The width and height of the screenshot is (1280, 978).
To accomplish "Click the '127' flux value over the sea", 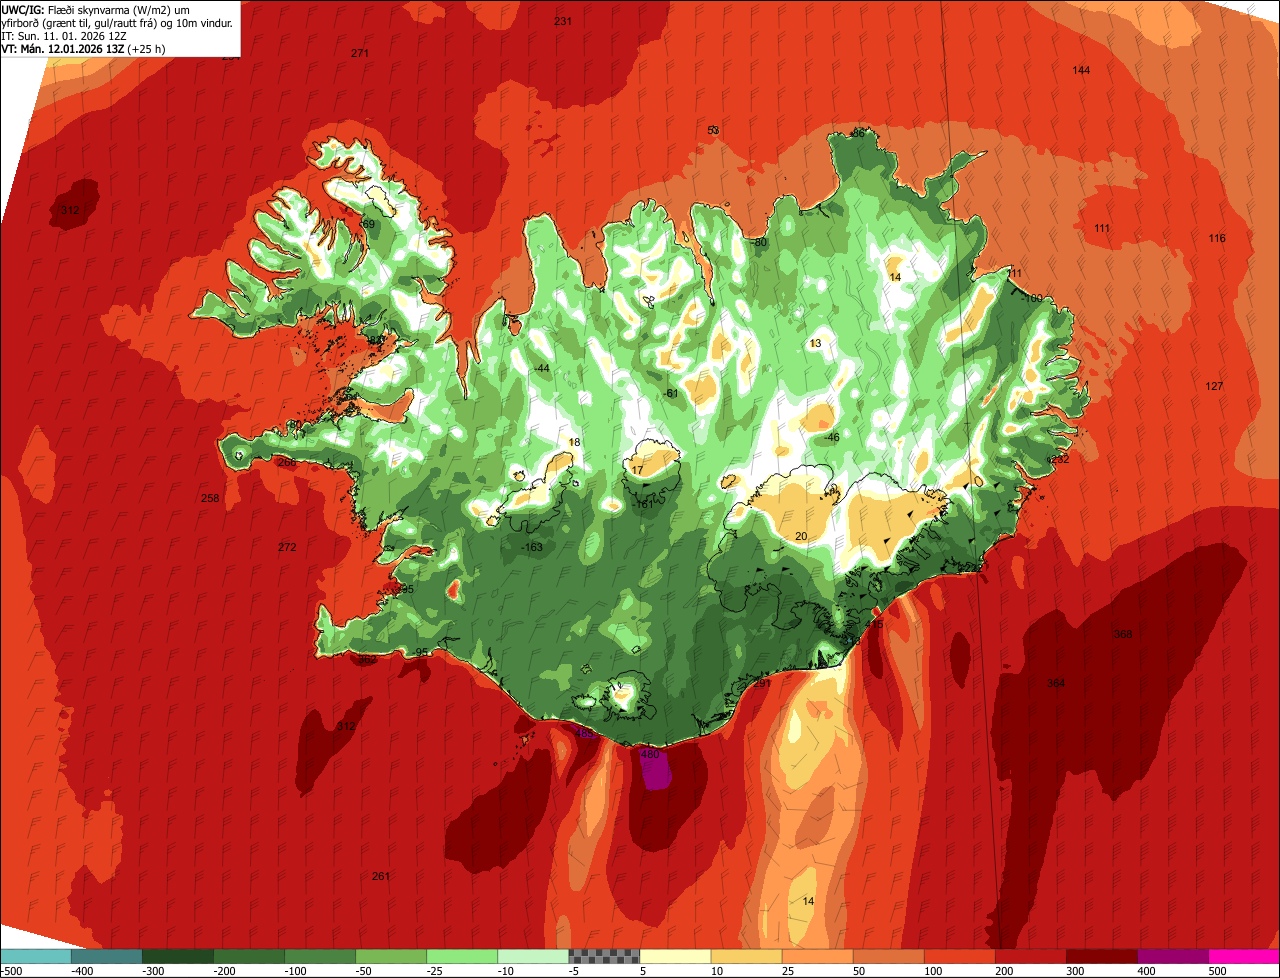I will click(x=1215, y=386).
